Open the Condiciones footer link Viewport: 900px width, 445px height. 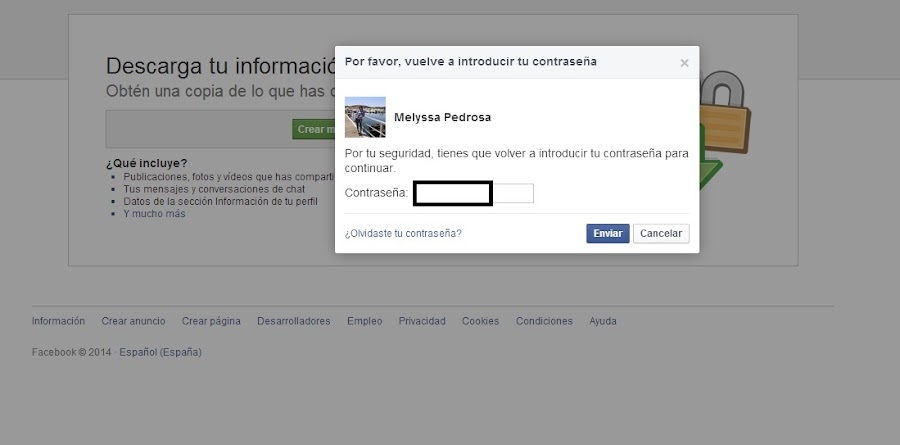[x=544, y=321]
